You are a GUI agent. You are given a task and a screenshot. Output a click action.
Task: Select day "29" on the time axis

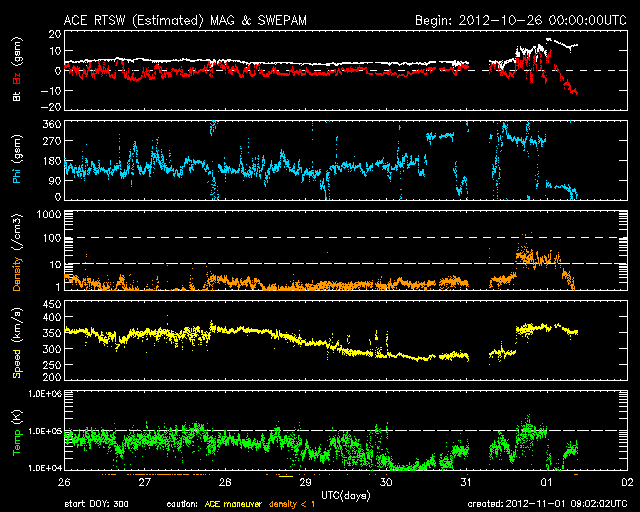pos(305,482)
